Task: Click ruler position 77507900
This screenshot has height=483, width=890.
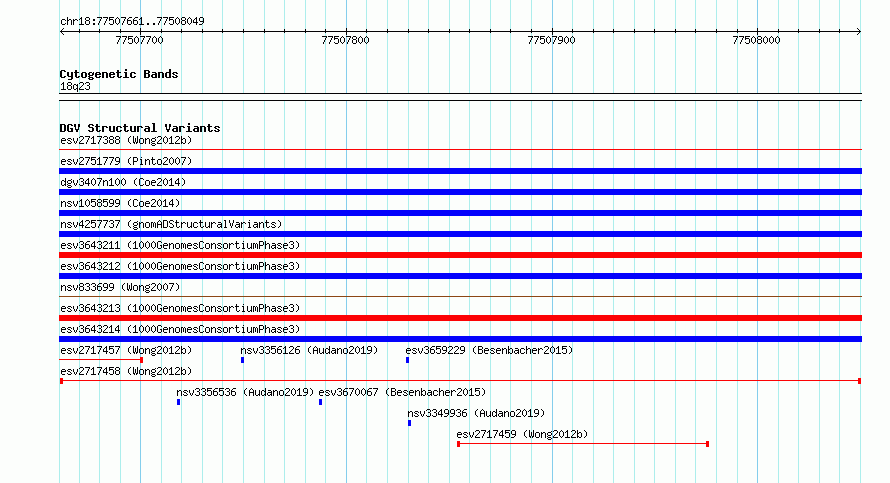Action: [551, 40]
